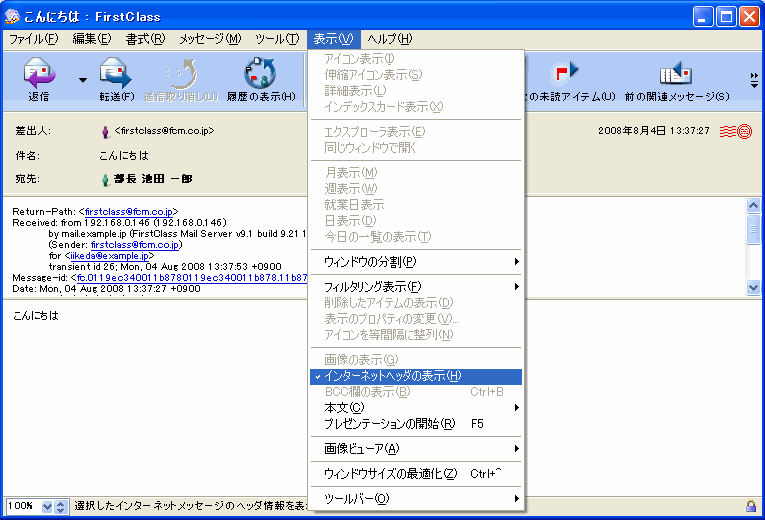Open the dropdown arrow next to 返信

[83, 80]
